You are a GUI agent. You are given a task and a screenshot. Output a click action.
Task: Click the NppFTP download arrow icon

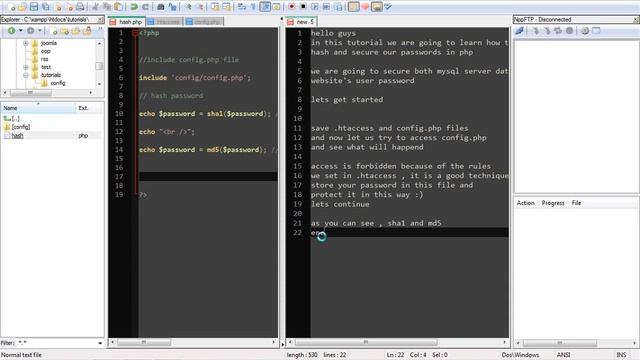point(536,31)
